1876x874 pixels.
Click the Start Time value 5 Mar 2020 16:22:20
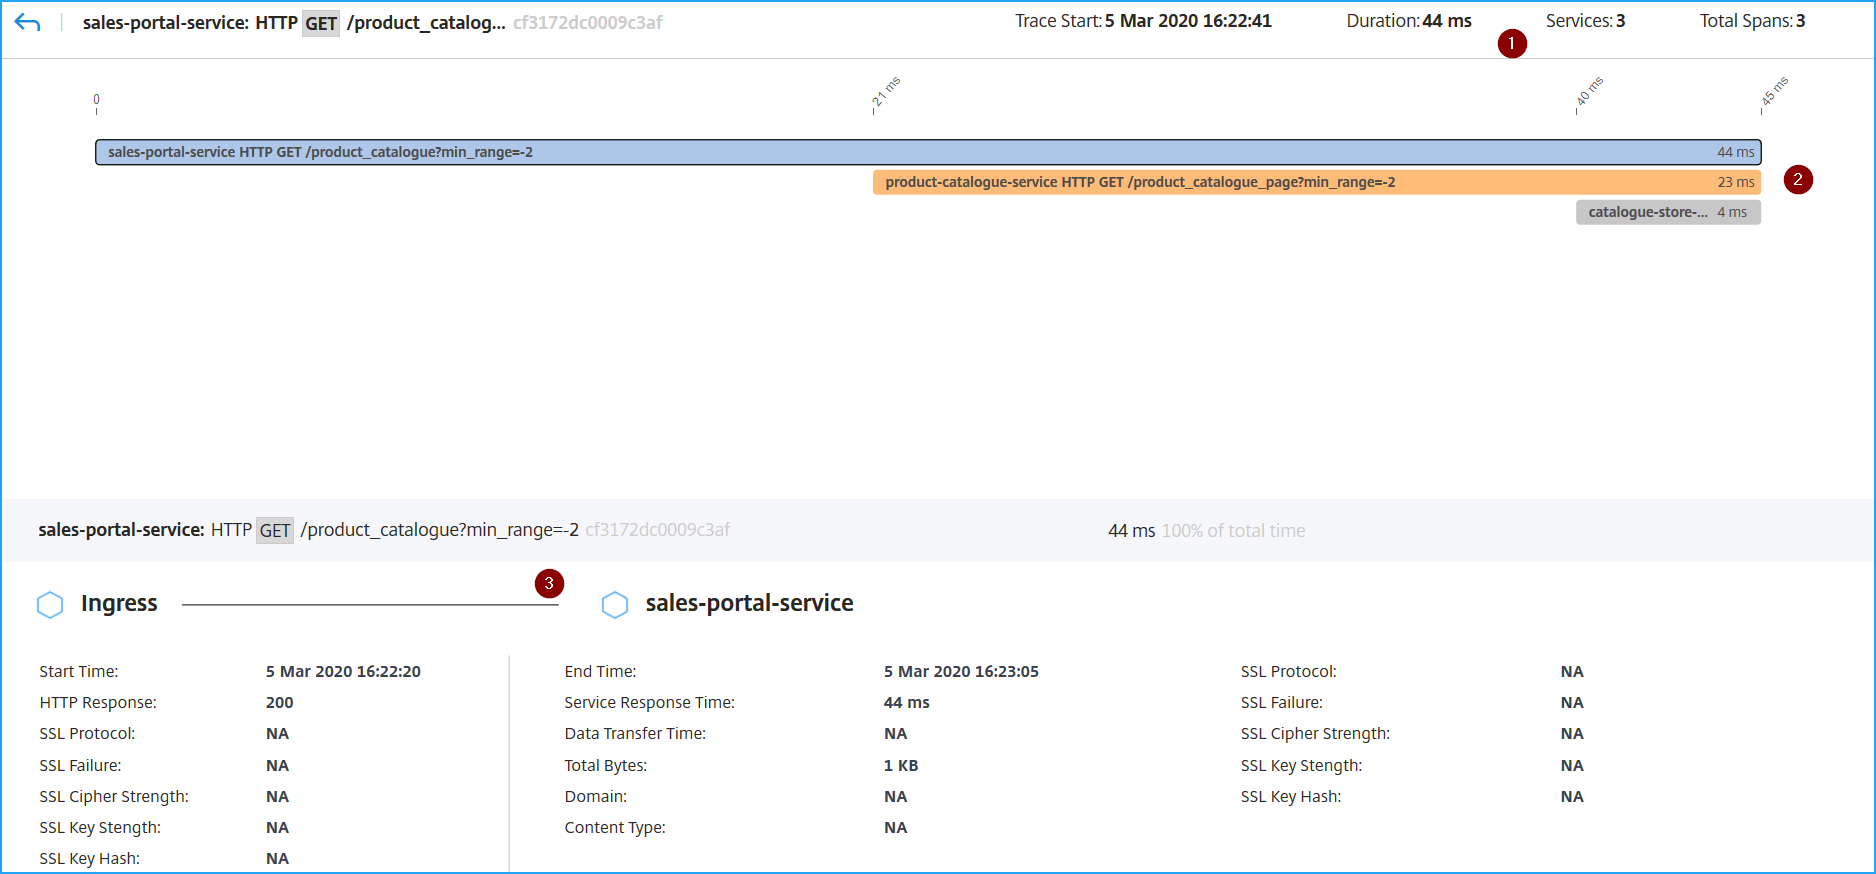(x=343, y=672)
